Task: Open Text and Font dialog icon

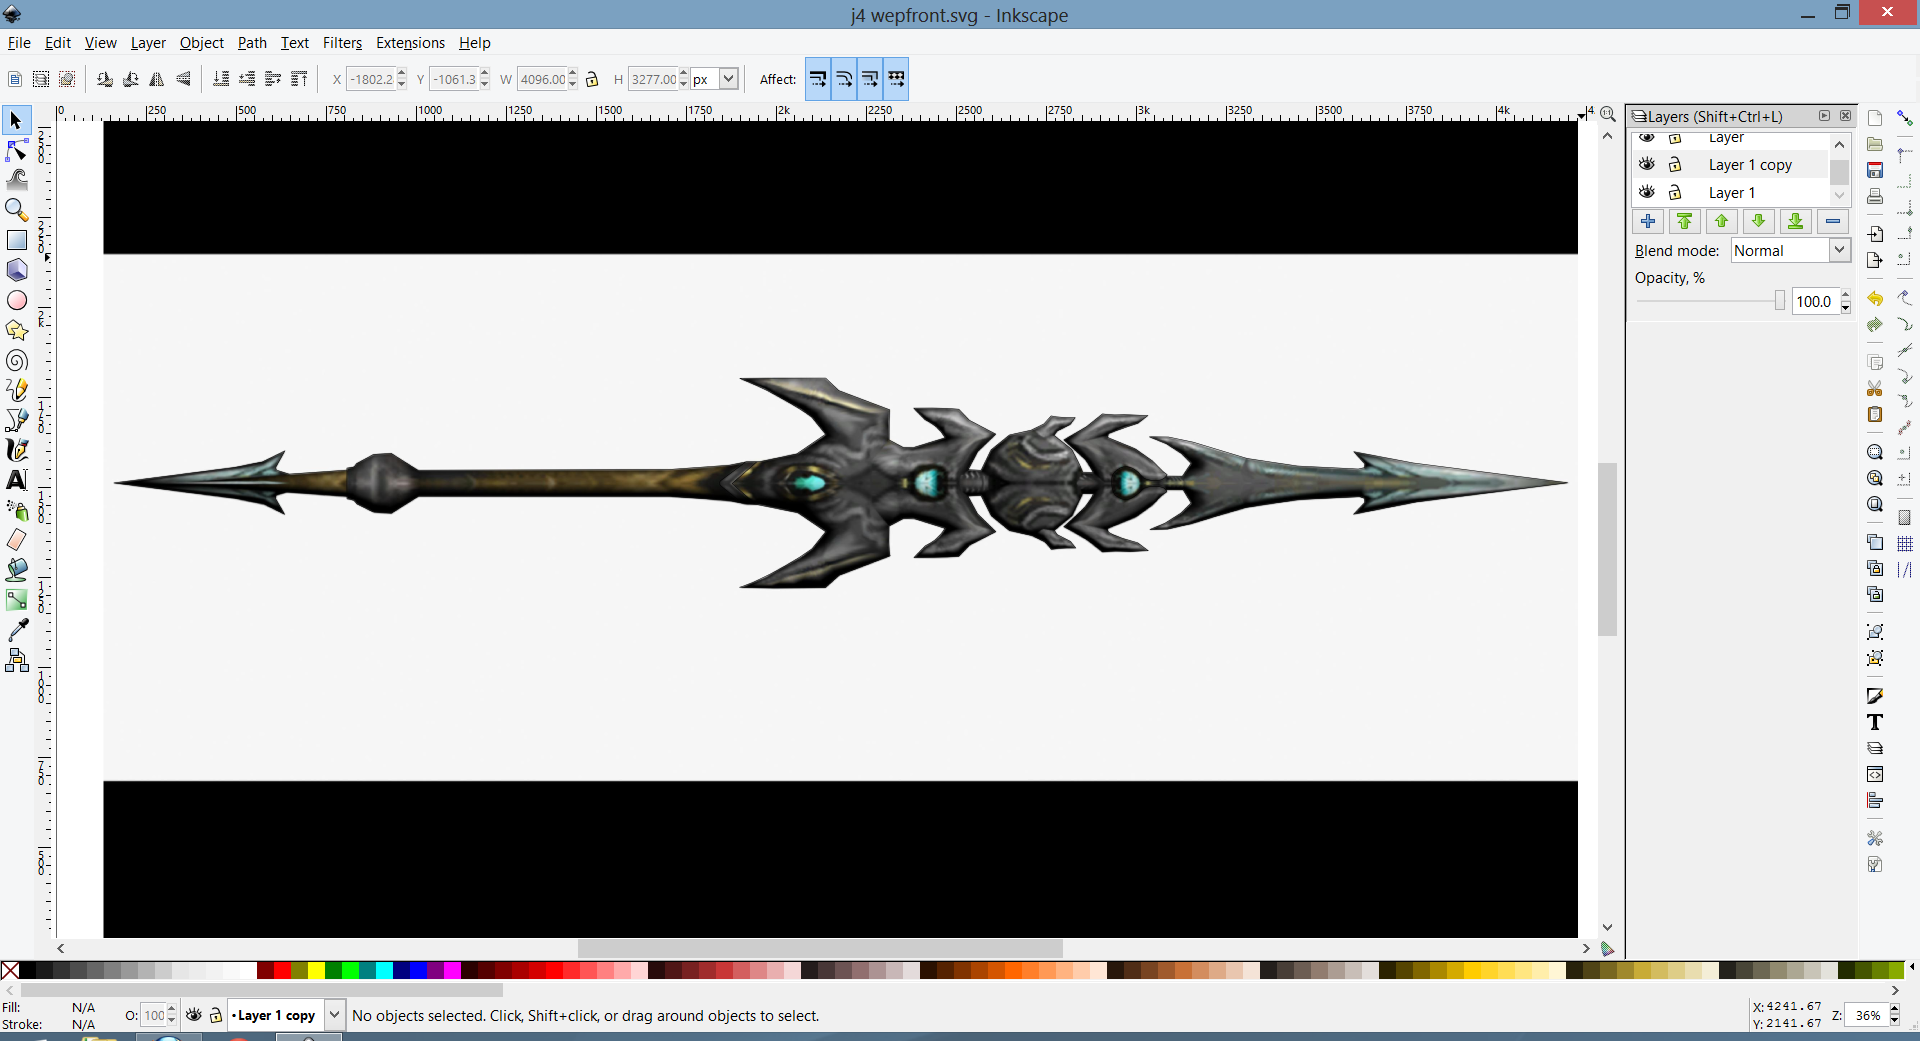Action: pos(1875,722)
